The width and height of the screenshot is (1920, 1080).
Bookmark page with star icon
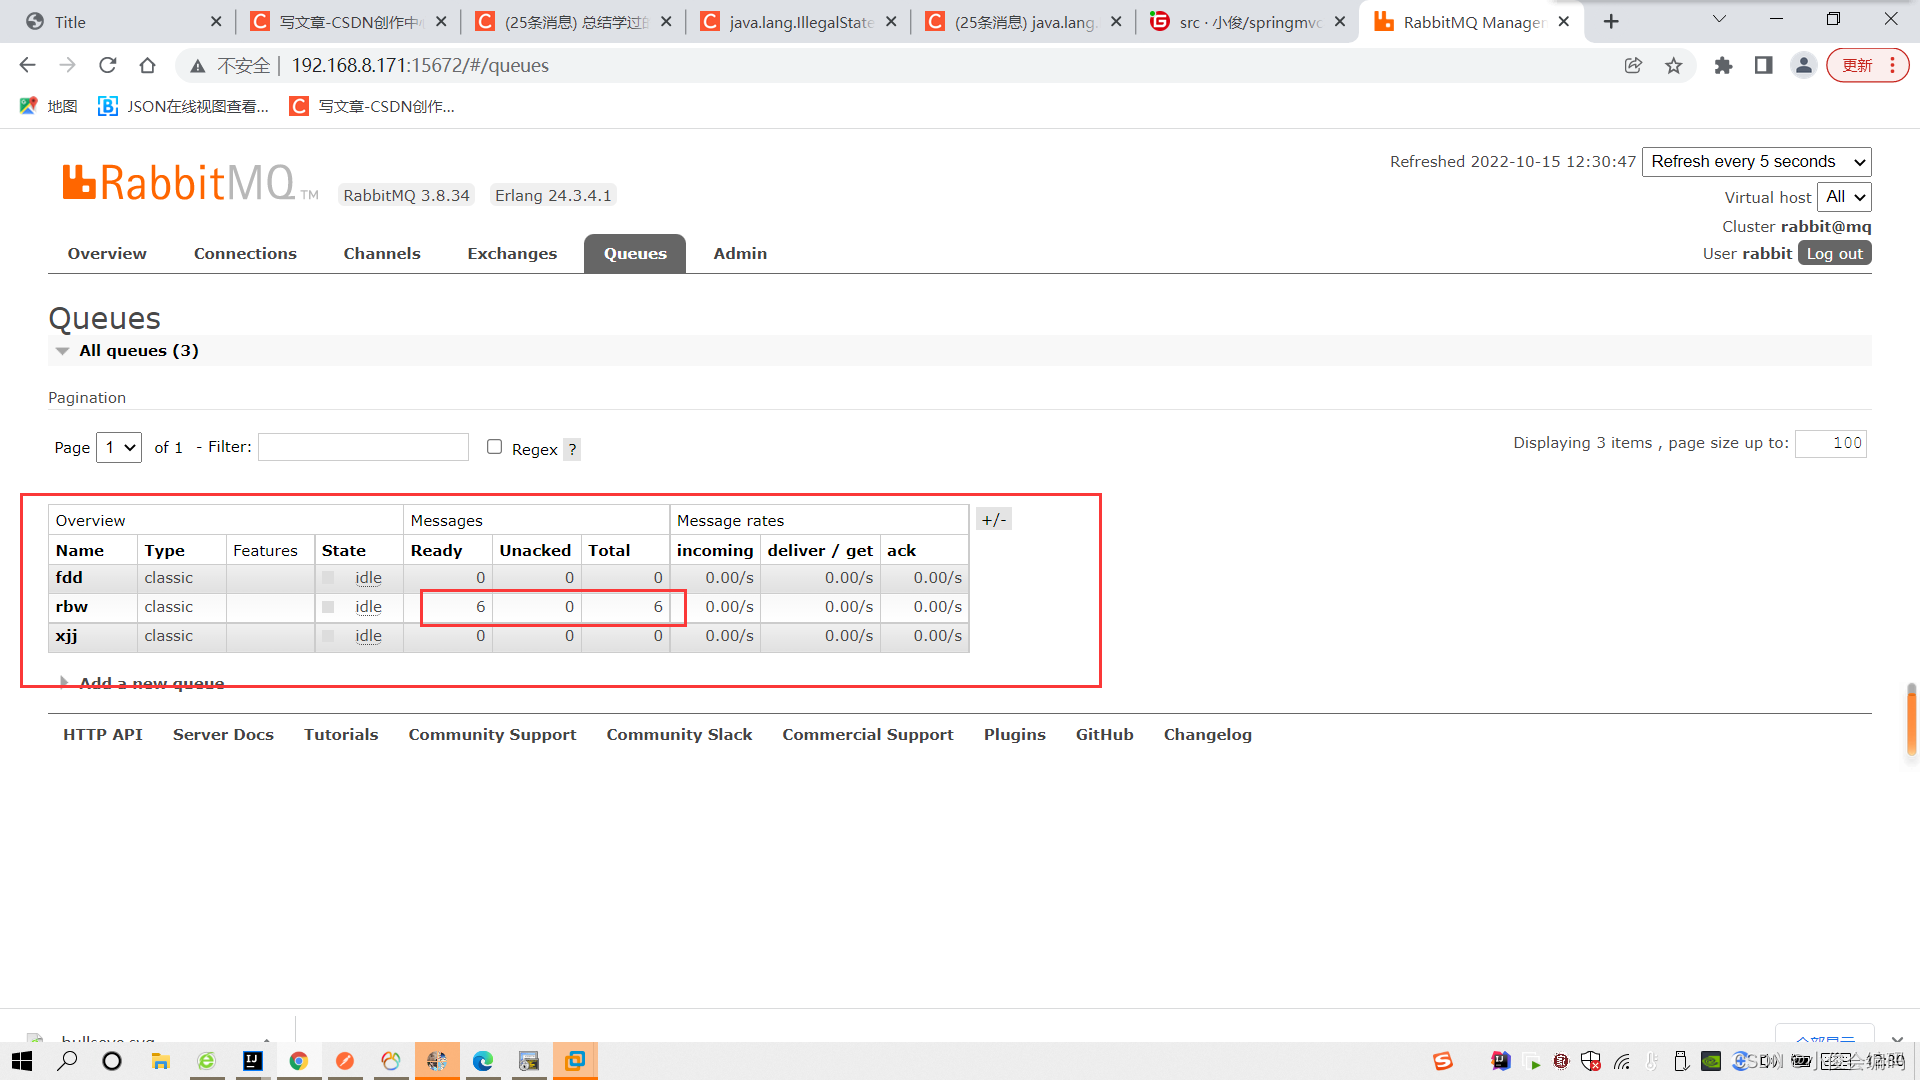point(1674,65)
